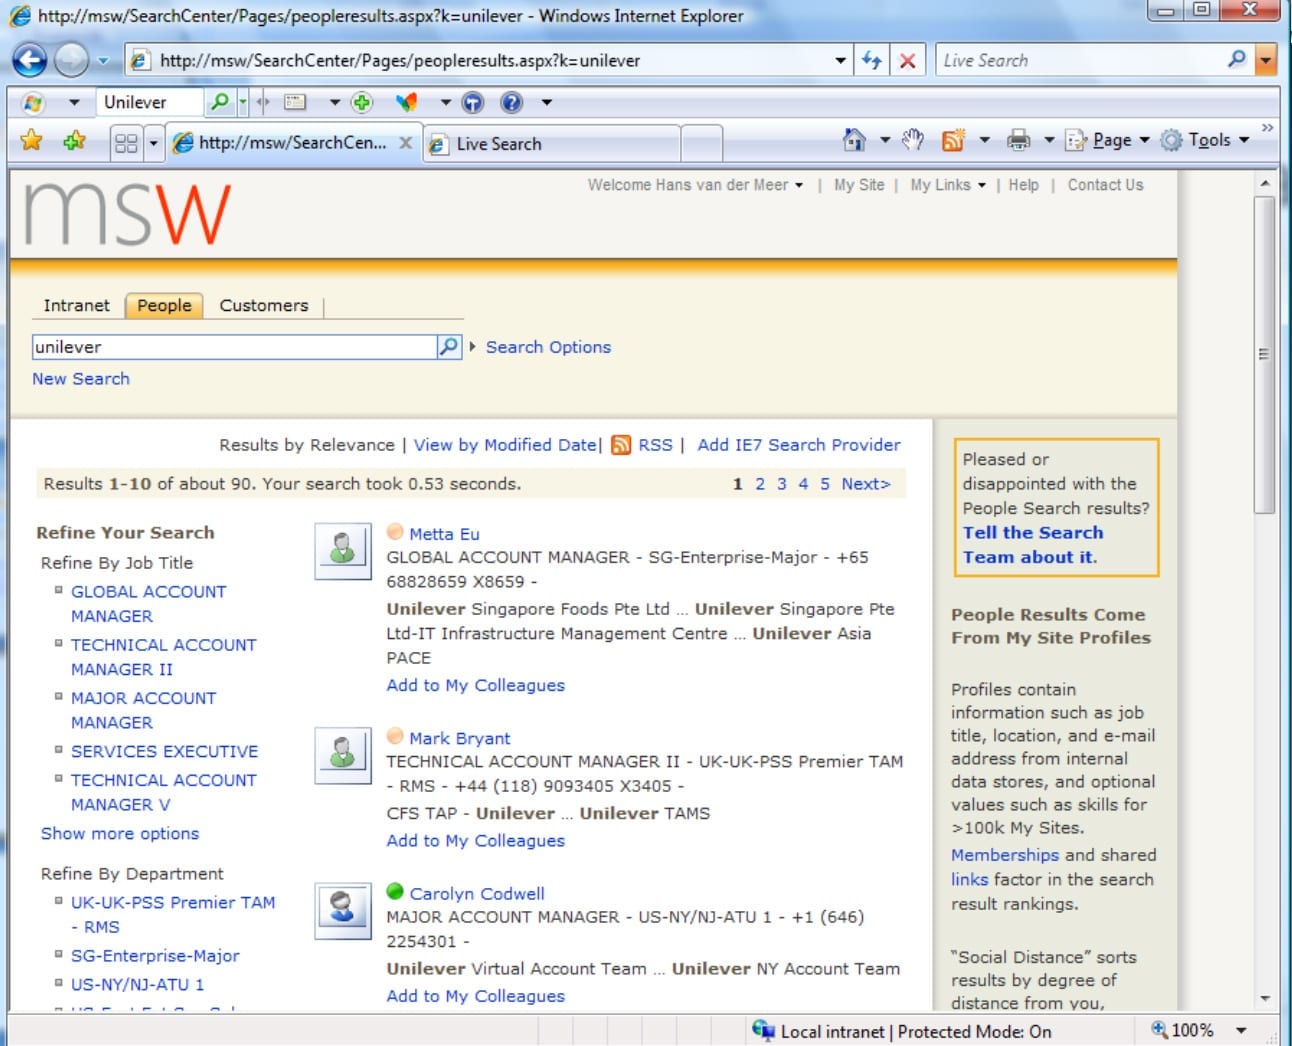The width and height of the screenshot is (1292, 1046).
Task: Click the Next> results link
Action: pyautogui.click(x=866, y=484)
